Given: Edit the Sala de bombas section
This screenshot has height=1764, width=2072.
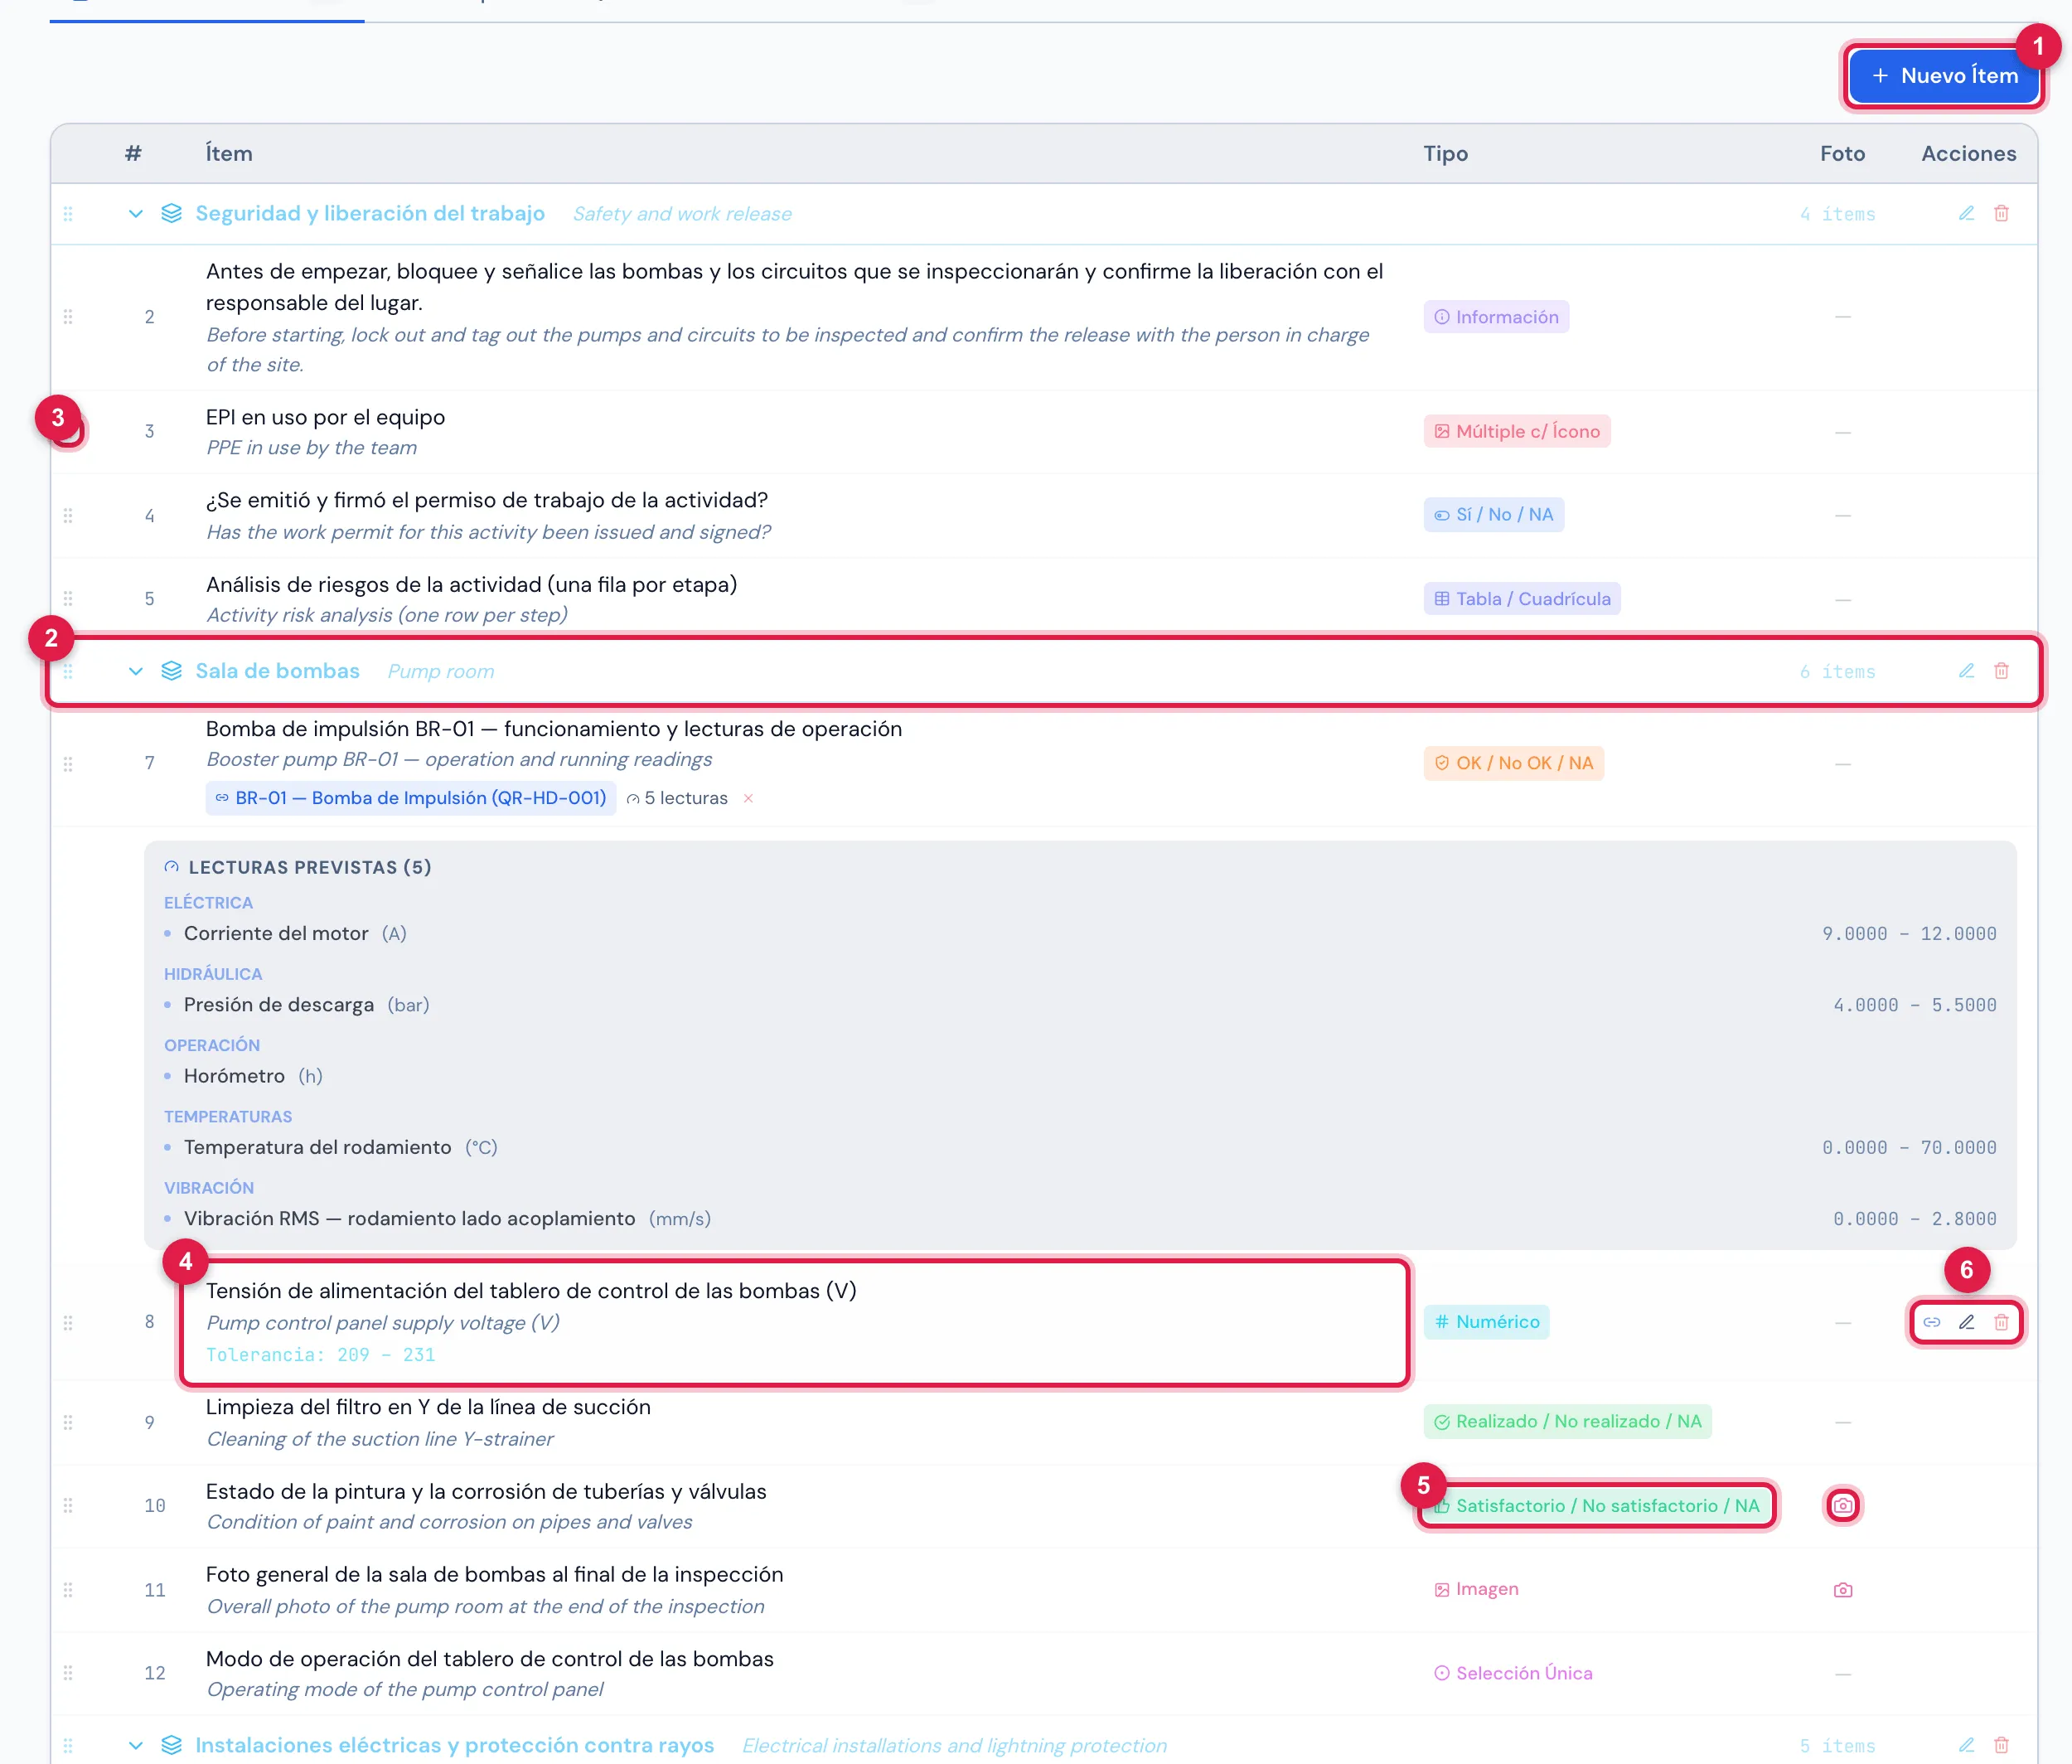Looking at the screenshot, I should pyautogui.click(x=1966, y=670).
